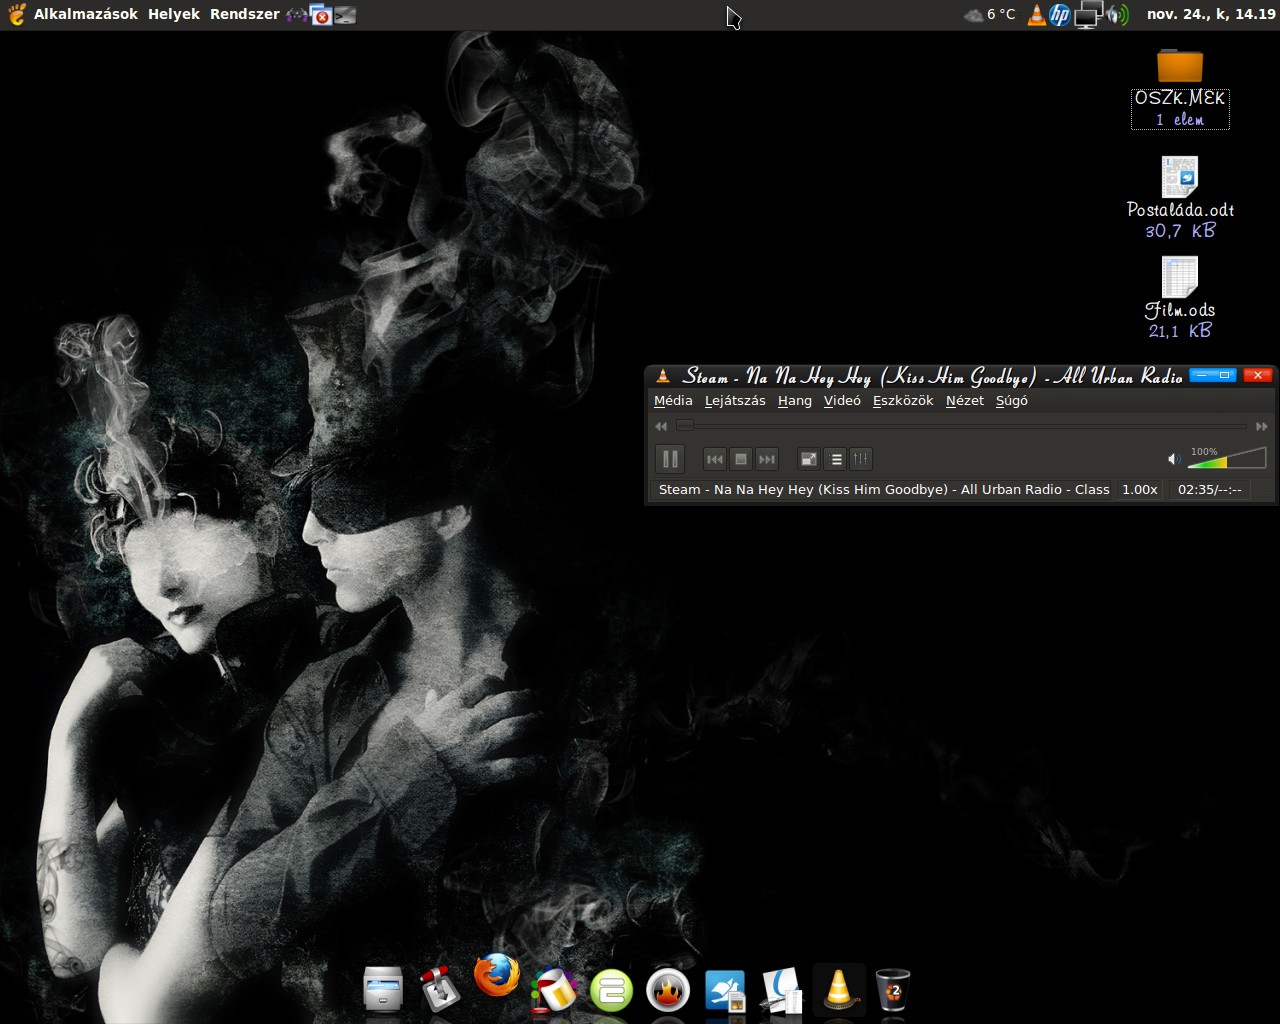Screen dimensions: 1280x1024
Task: Show the VLC playlist
Action: (x=836, y=459)
